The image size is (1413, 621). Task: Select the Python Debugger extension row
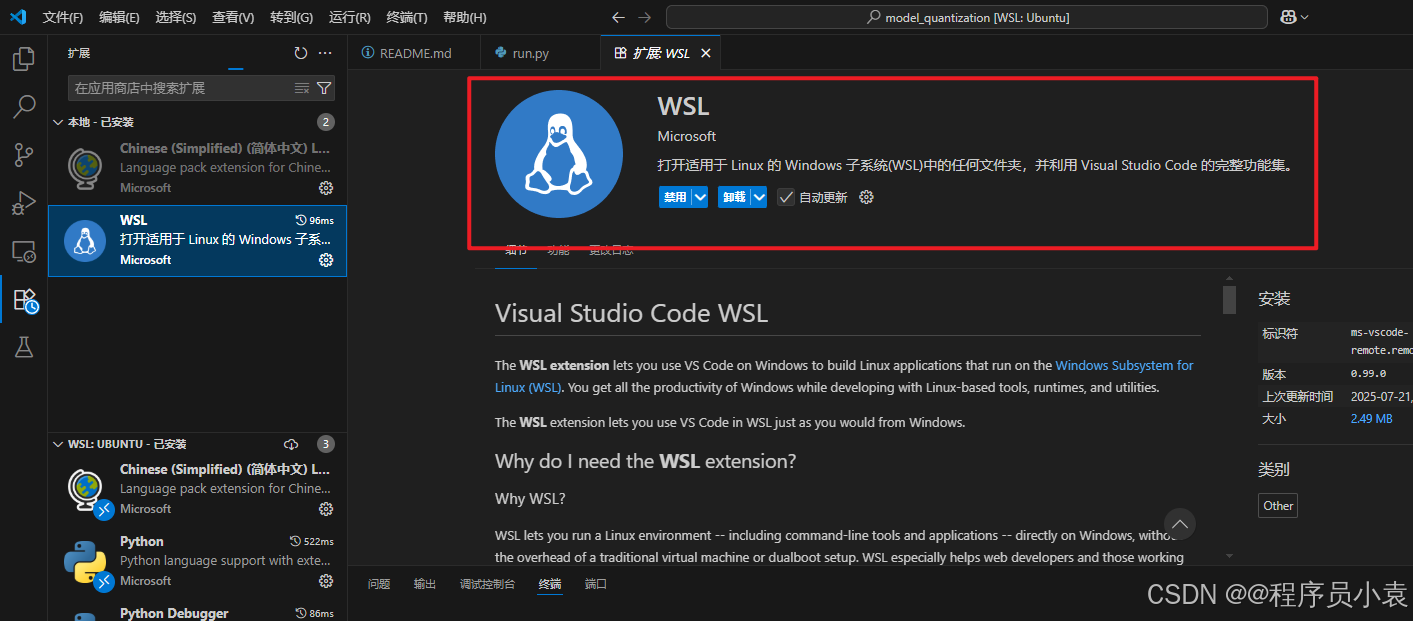[198, 611]
